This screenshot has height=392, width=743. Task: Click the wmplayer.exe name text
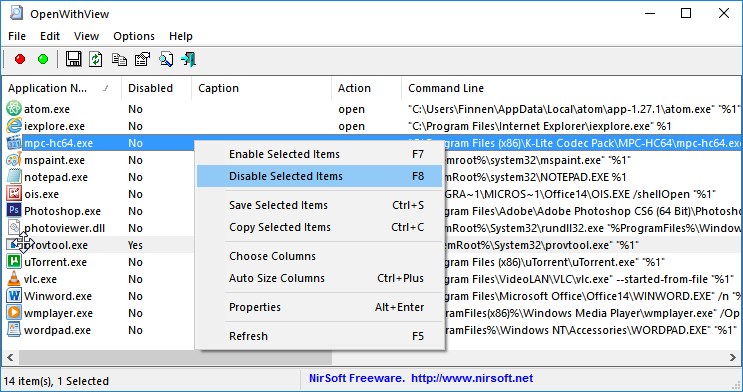tap(58, 313)
